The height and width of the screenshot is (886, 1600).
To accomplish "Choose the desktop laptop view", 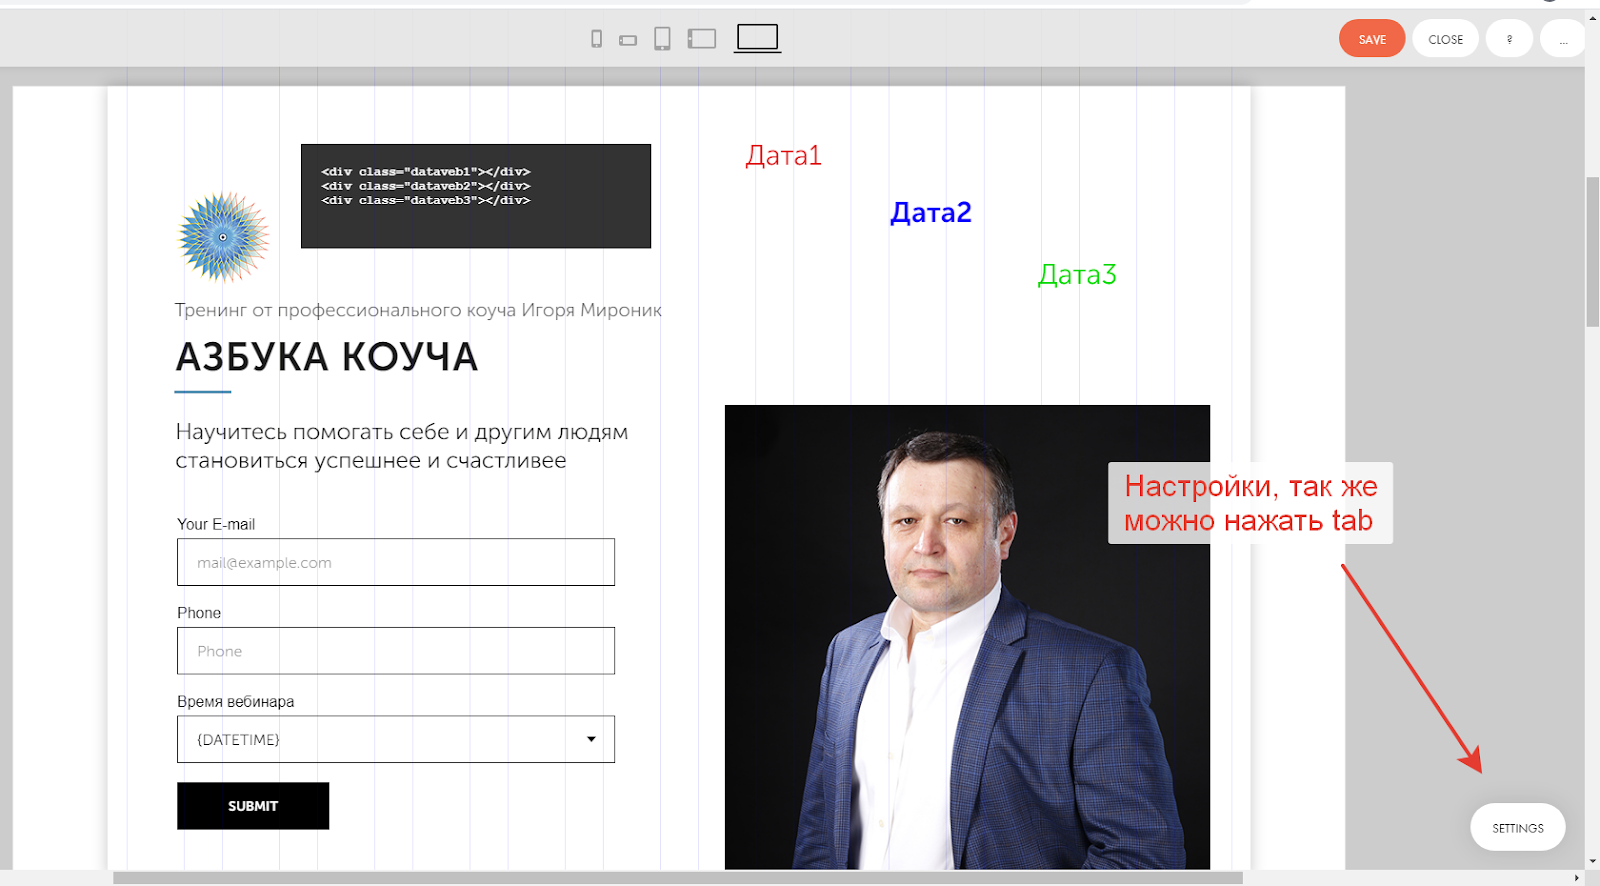I will [757, 38].
